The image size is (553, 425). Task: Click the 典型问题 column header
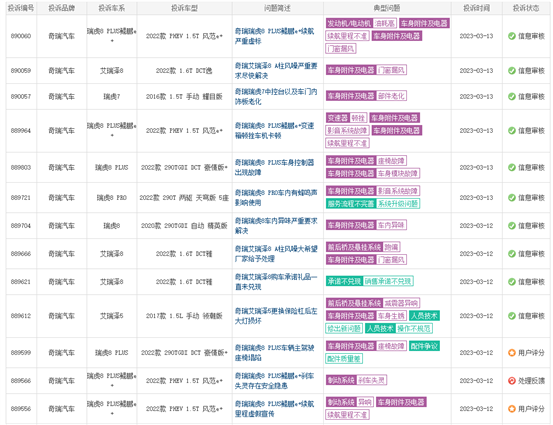[387, 8]
